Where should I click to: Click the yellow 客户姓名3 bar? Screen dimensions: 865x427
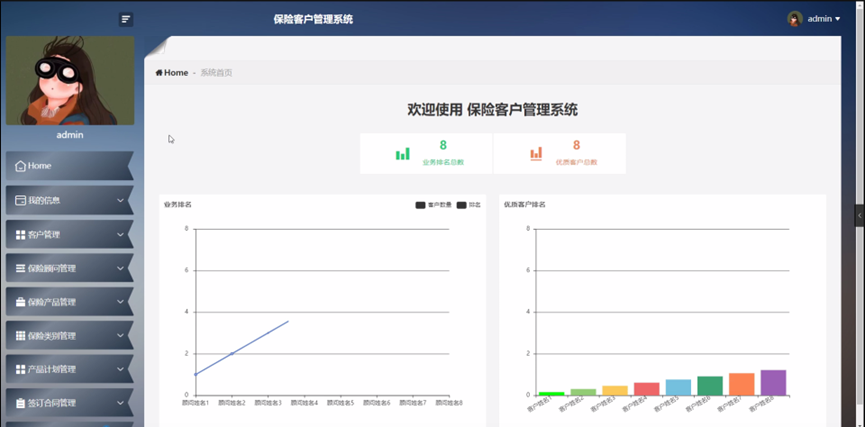[615, 391]
